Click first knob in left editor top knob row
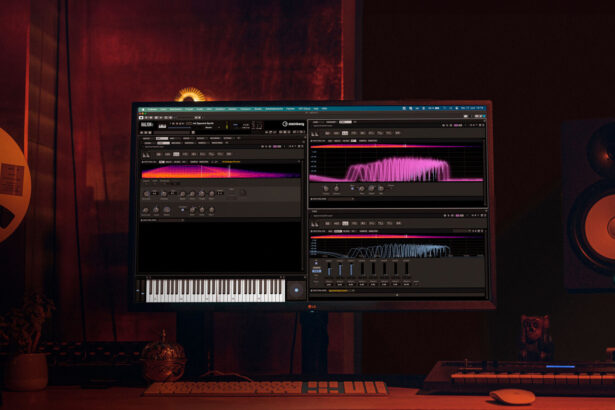Image resolution: width=615 pixels, height=410 pixels. (146, 194)
